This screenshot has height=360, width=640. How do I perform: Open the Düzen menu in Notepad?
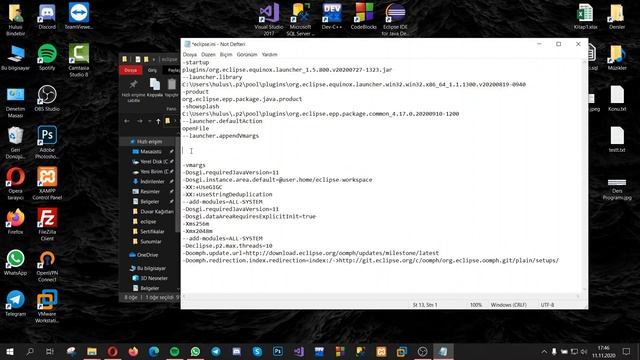click(x=208, y=54)
